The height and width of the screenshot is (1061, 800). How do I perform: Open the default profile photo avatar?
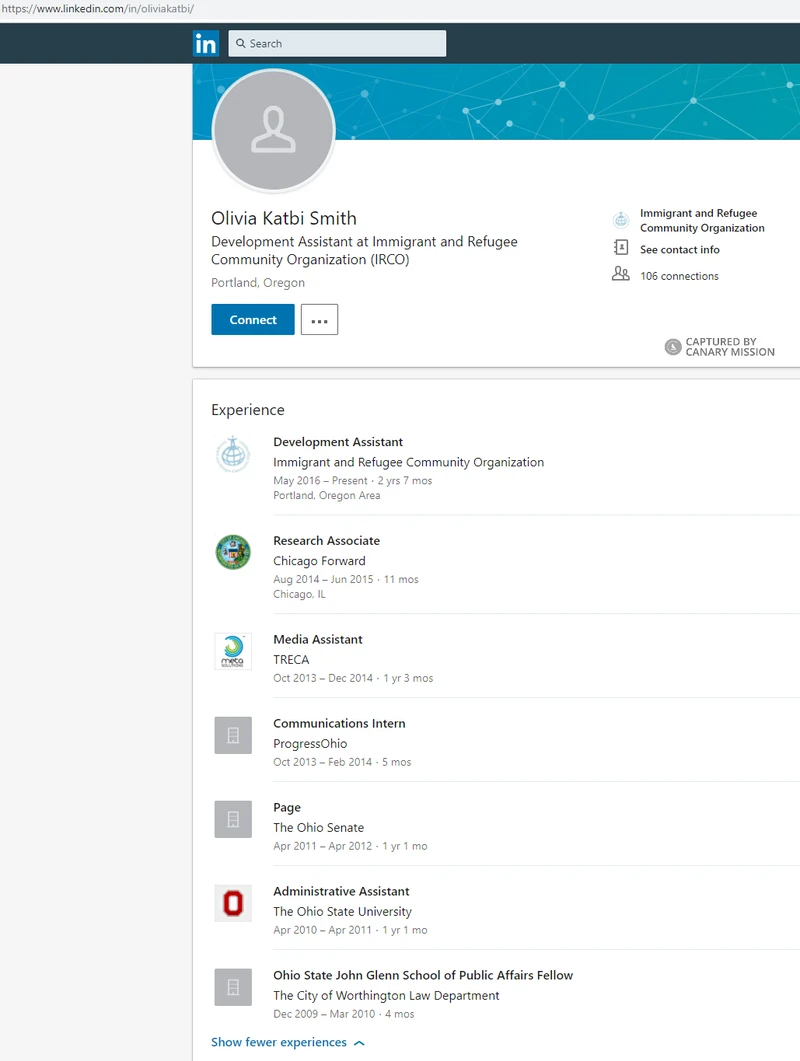pos(273,131)
